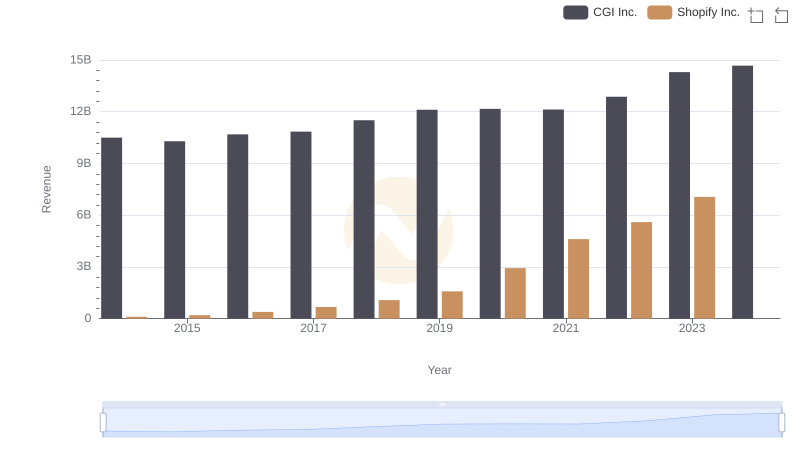The image size is (800, 461).
Task: Click the CGI Inc. bar for 2023
Action: point(680,195)
